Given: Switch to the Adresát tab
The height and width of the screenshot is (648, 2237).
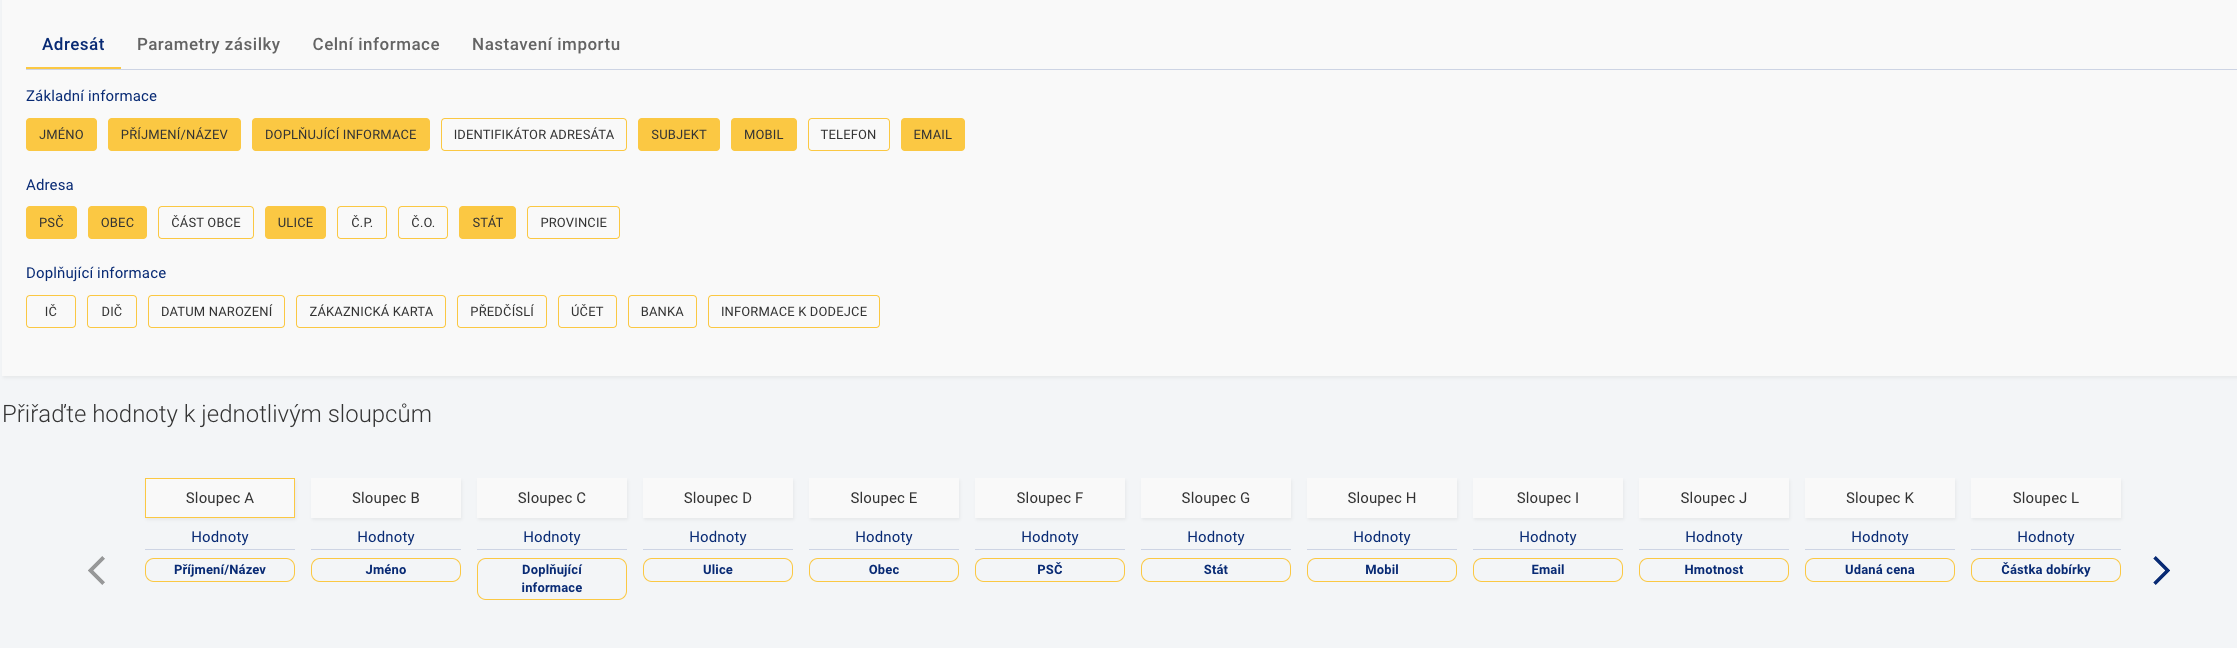Looking at the screenshot, I should point(73,44).
